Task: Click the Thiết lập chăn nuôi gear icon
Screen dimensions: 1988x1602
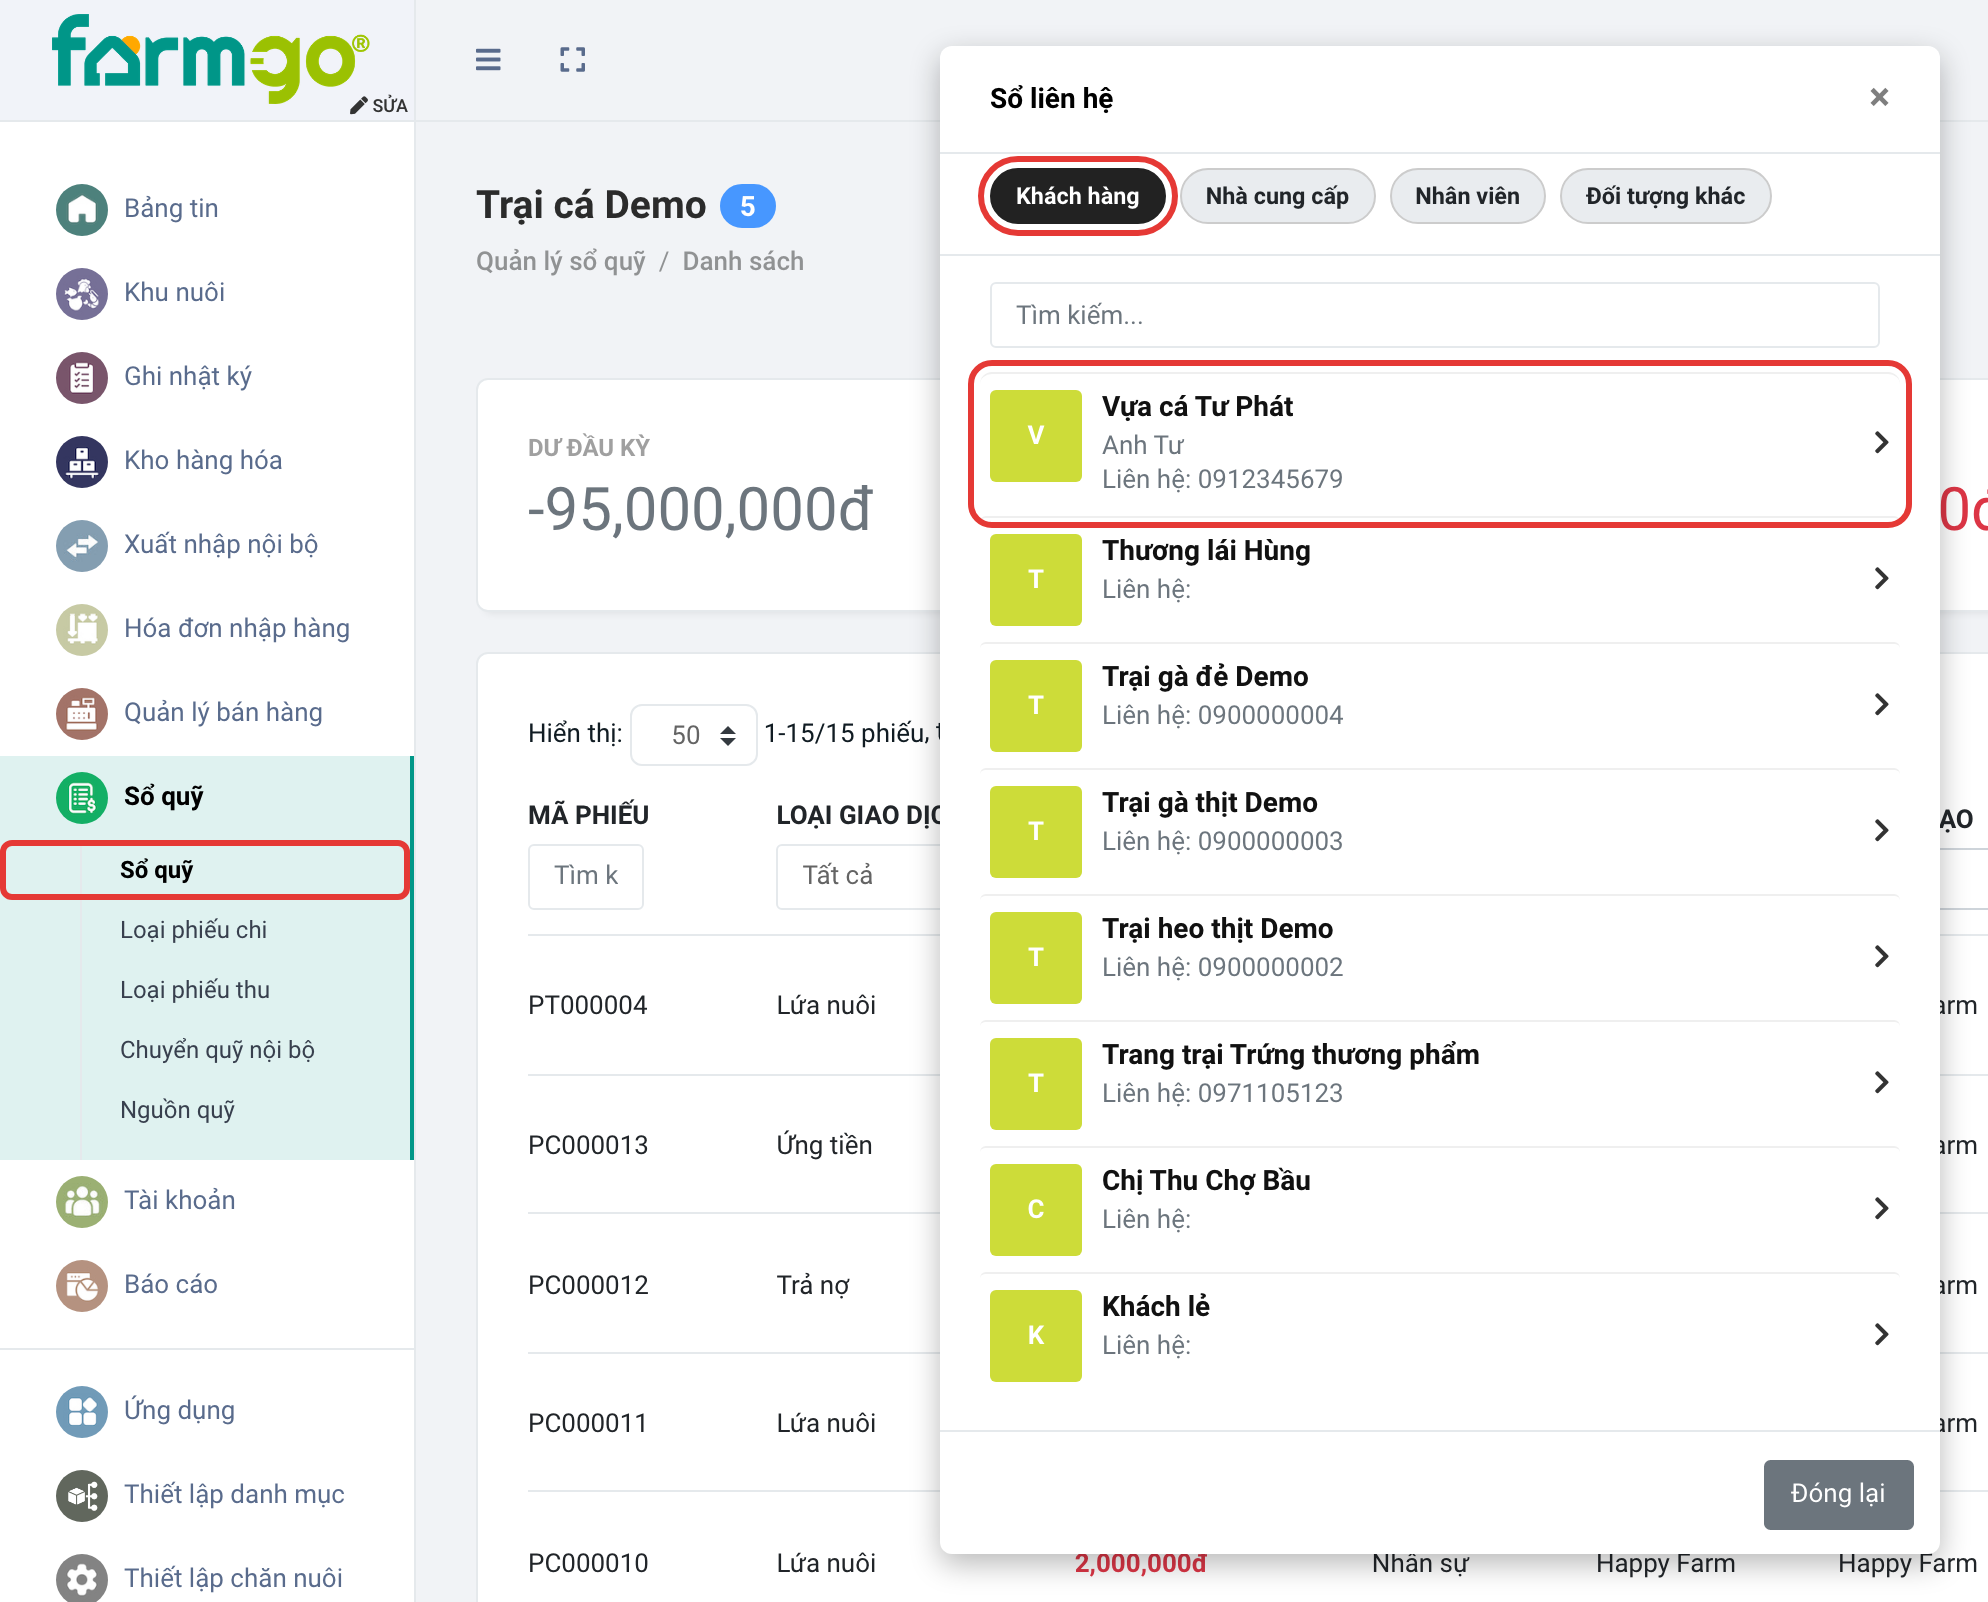Action: coord(82,1579)
